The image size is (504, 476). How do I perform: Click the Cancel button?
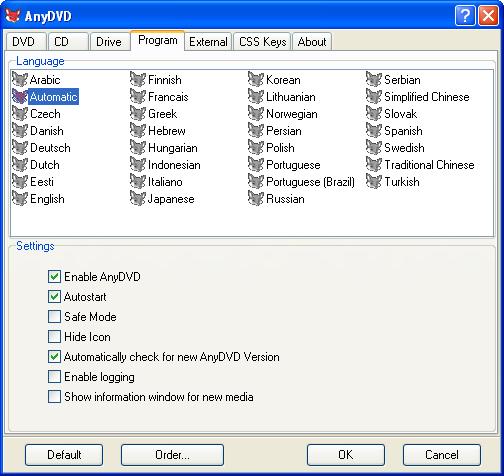coord(442,455)
